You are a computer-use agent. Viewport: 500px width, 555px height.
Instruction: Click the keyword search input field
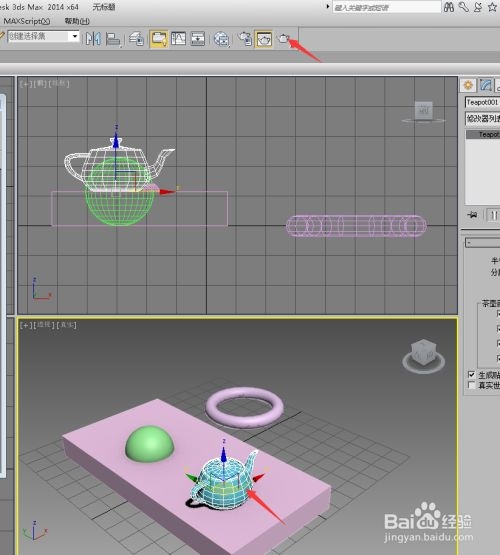click(x=386, y=7)
